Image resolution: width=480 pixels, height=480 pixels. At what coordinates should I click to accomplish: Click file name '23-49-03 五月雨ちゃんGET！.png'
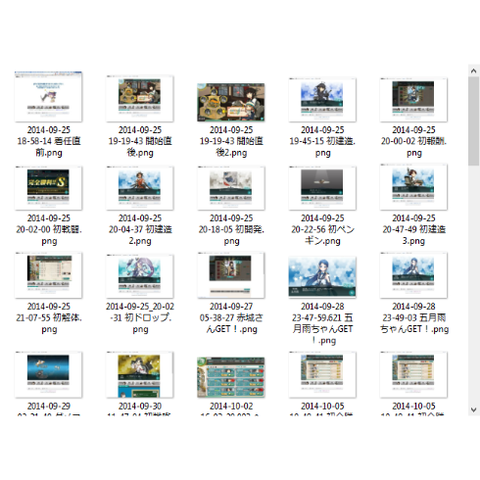414,318
